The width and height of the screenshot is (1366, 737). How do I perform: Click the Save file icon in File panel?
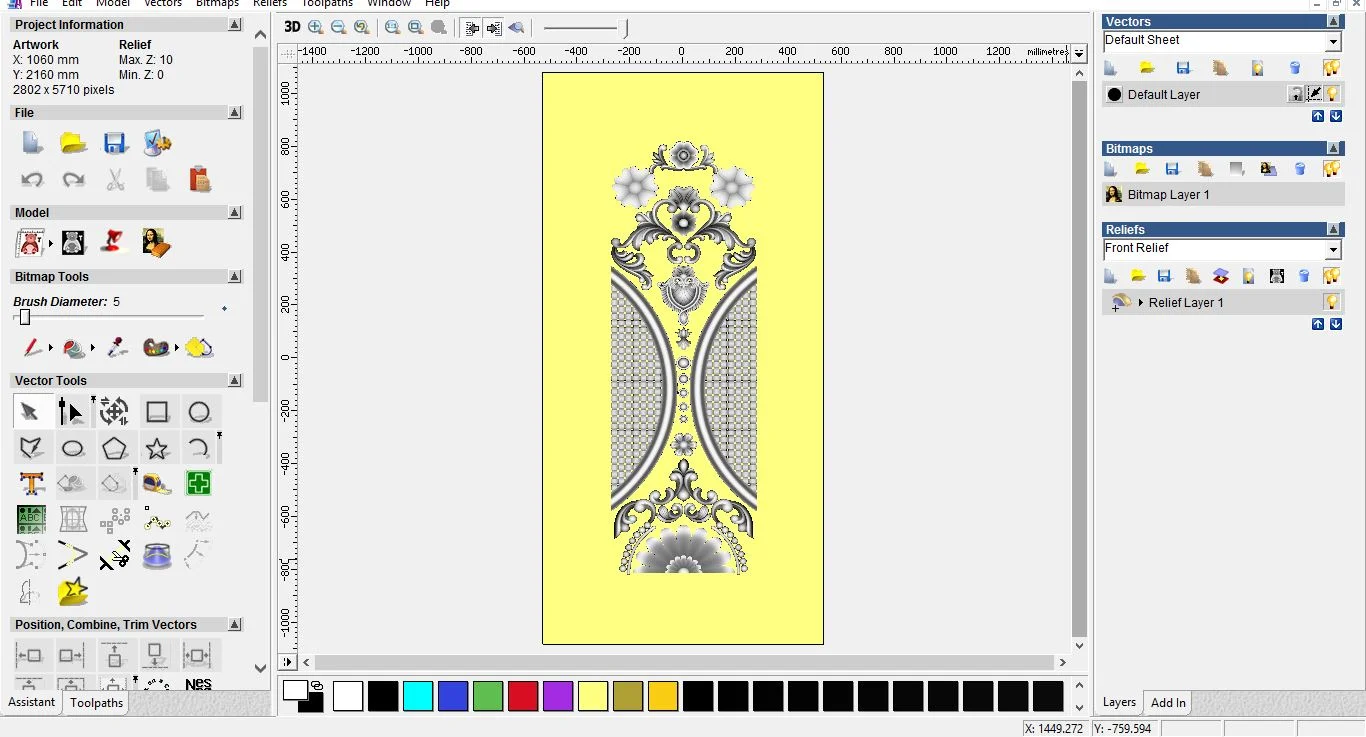point(115,143)
